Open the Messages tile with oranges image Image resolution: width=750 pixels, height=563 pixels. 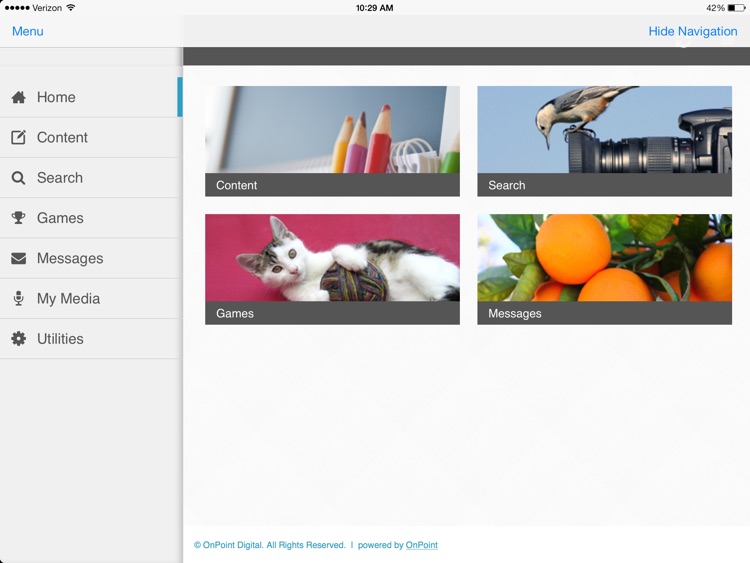(605, 269)
